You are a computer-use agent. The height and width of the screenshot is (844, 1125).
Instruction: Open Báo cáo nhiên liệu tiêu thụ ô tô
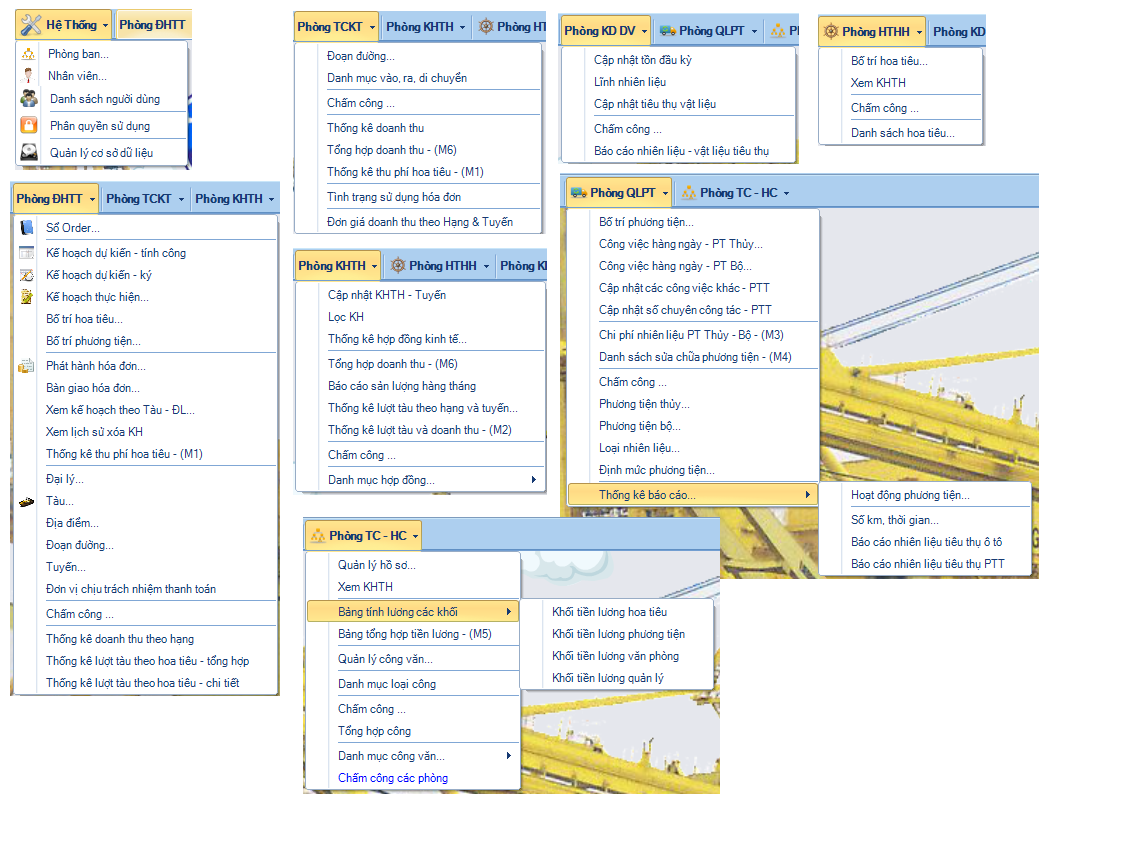point(926,542)
